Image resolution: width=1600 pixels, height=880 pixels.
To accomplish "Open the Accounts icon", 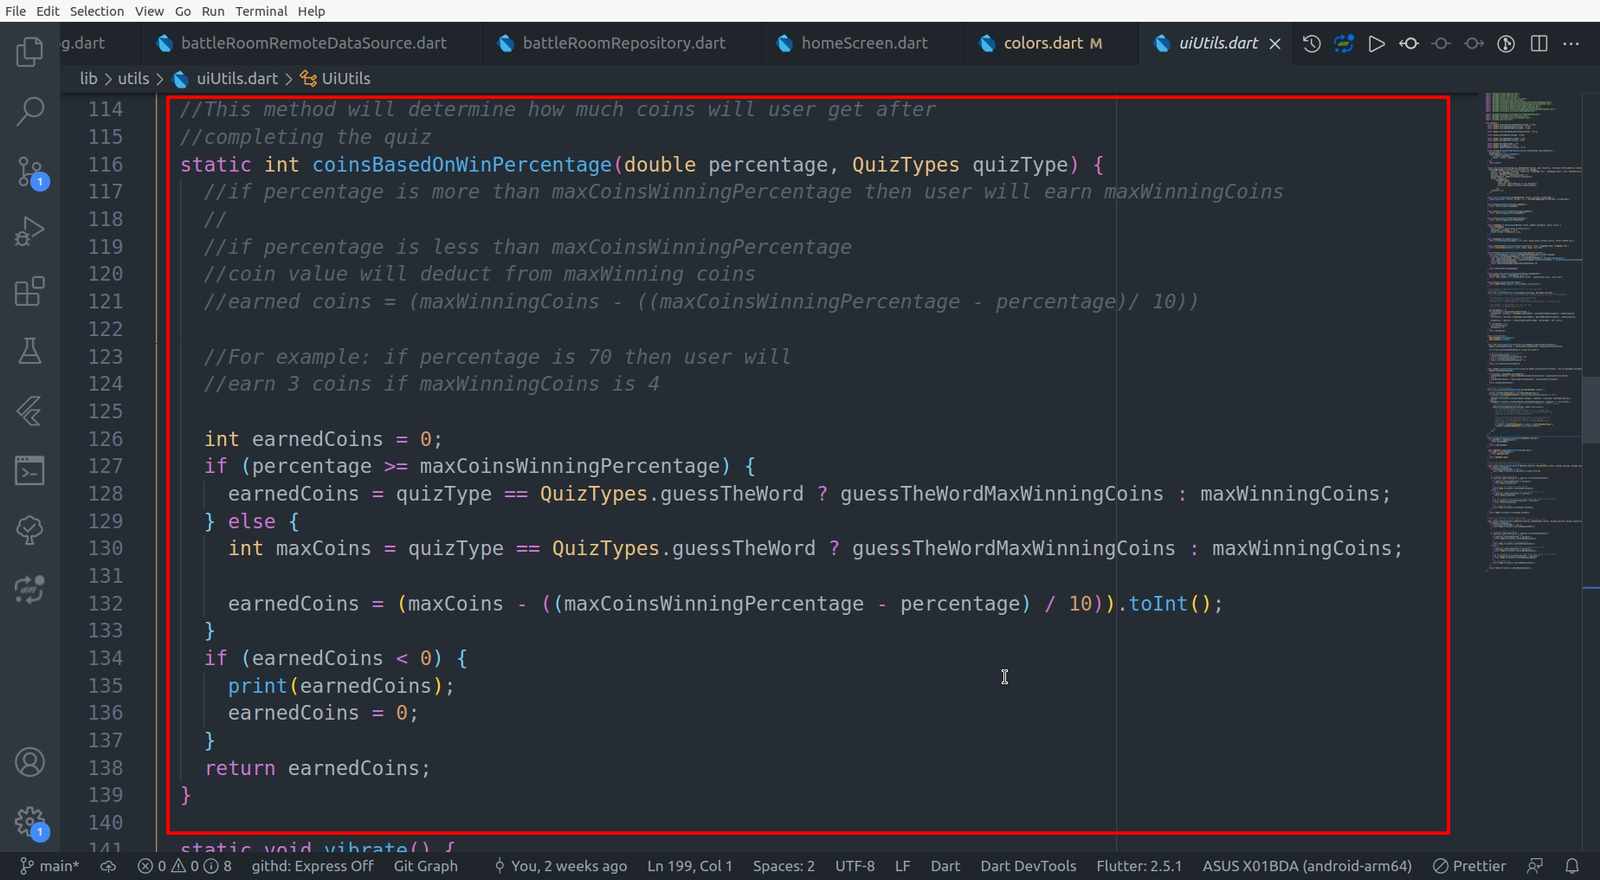I will [30, 762].
